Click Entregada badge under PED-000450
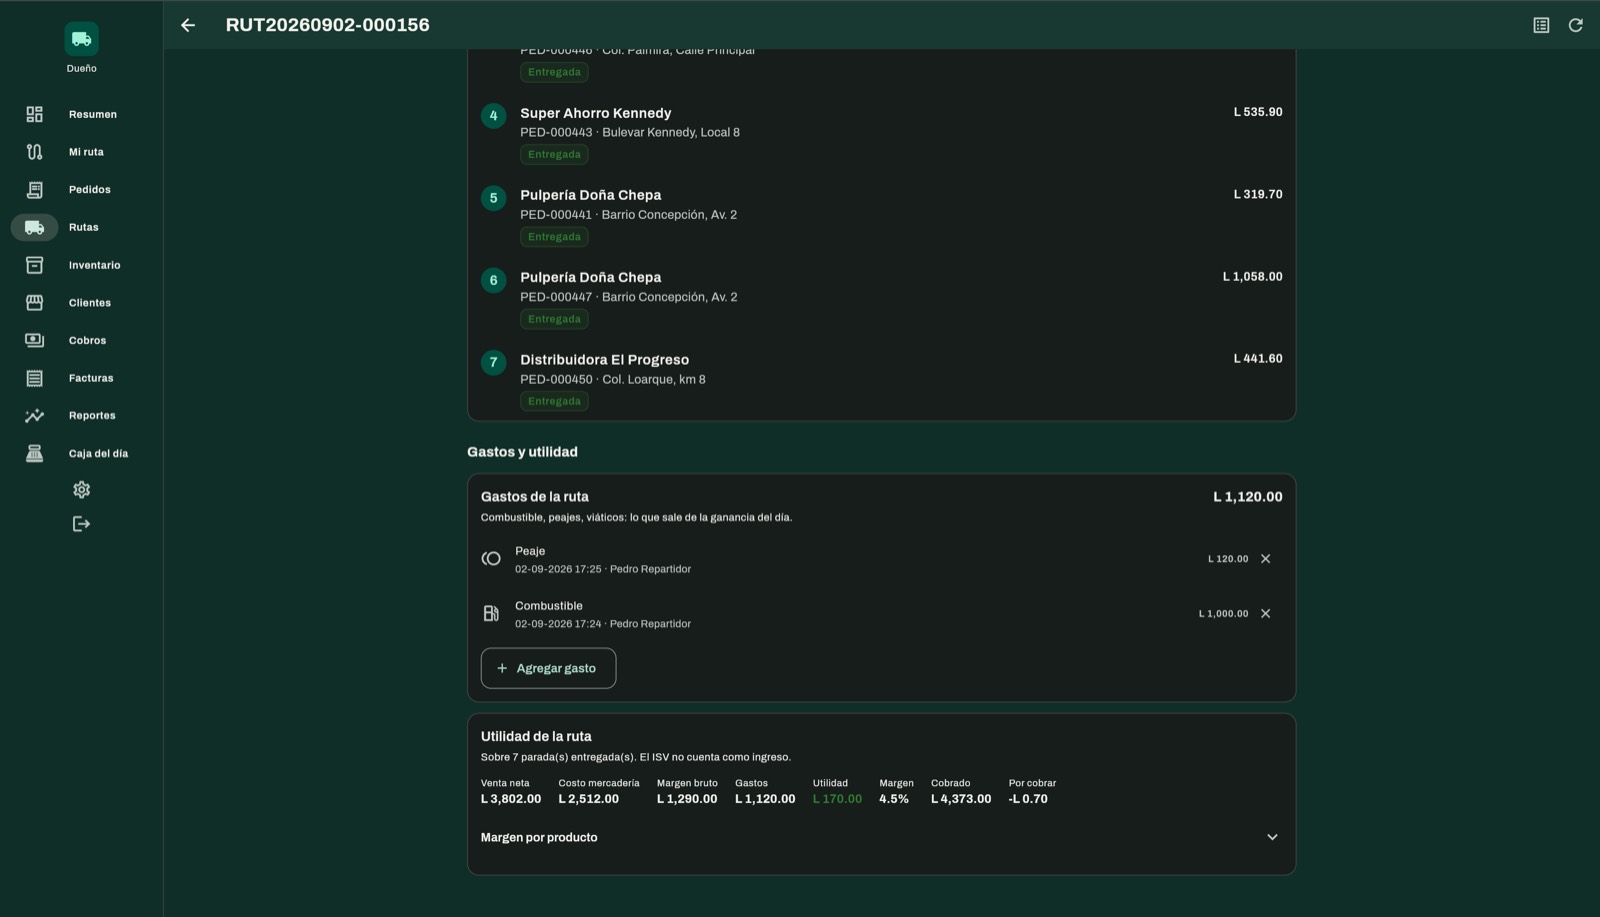 pos(554,401)
